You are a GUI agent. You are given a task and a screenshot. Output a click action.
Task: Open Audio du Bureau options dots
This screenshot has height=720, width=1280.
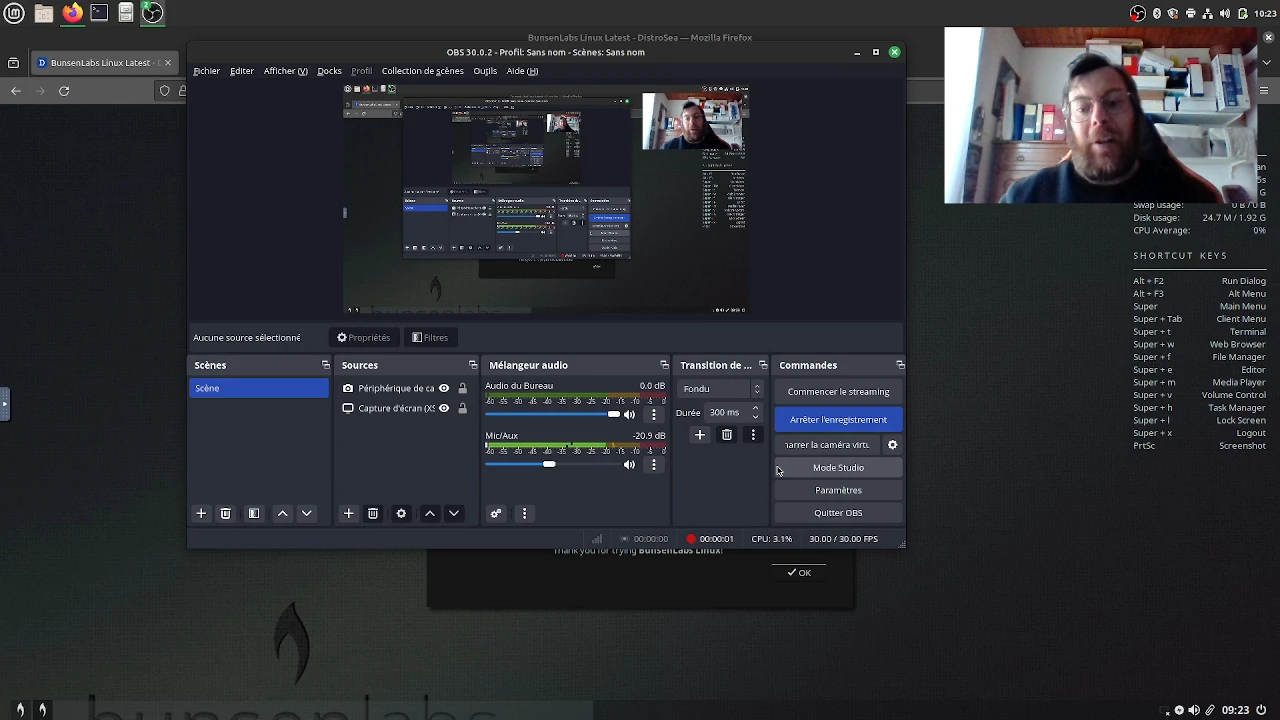[654, 414]
